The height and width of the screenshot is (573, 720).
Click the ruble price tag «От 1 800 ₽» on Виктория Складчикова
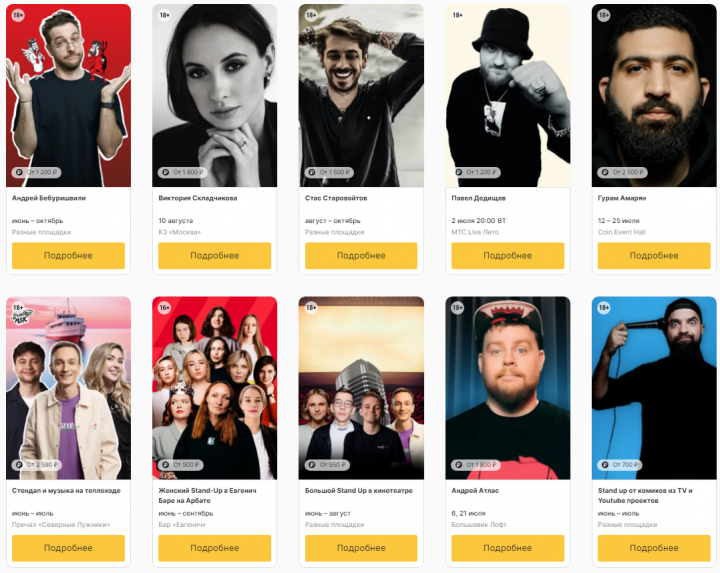pyautogui.click(x=183, y=172)
